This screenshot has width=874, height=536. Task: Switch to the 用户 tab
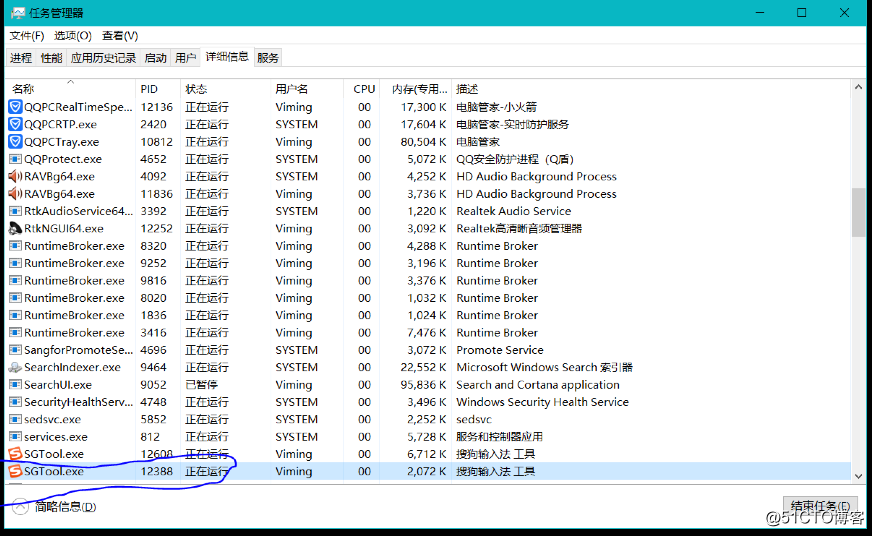point(186,58)
